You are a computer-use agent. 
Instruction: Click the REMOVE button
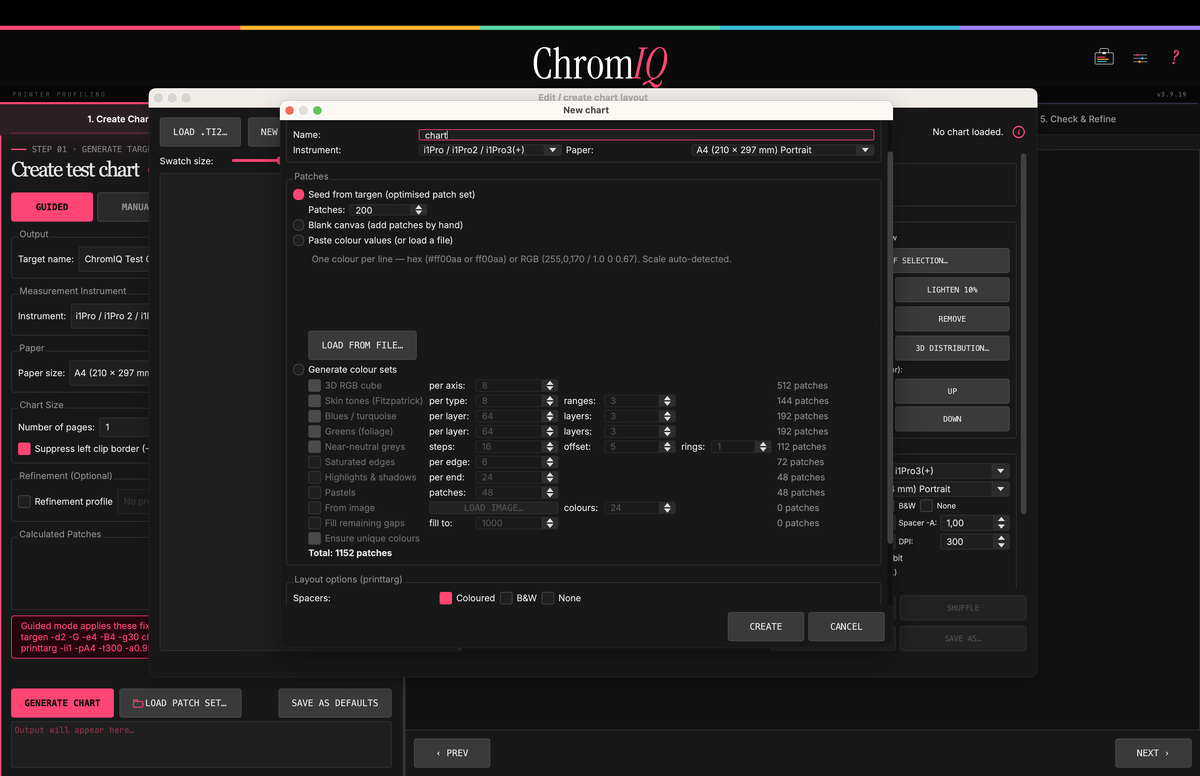(952, 319)
